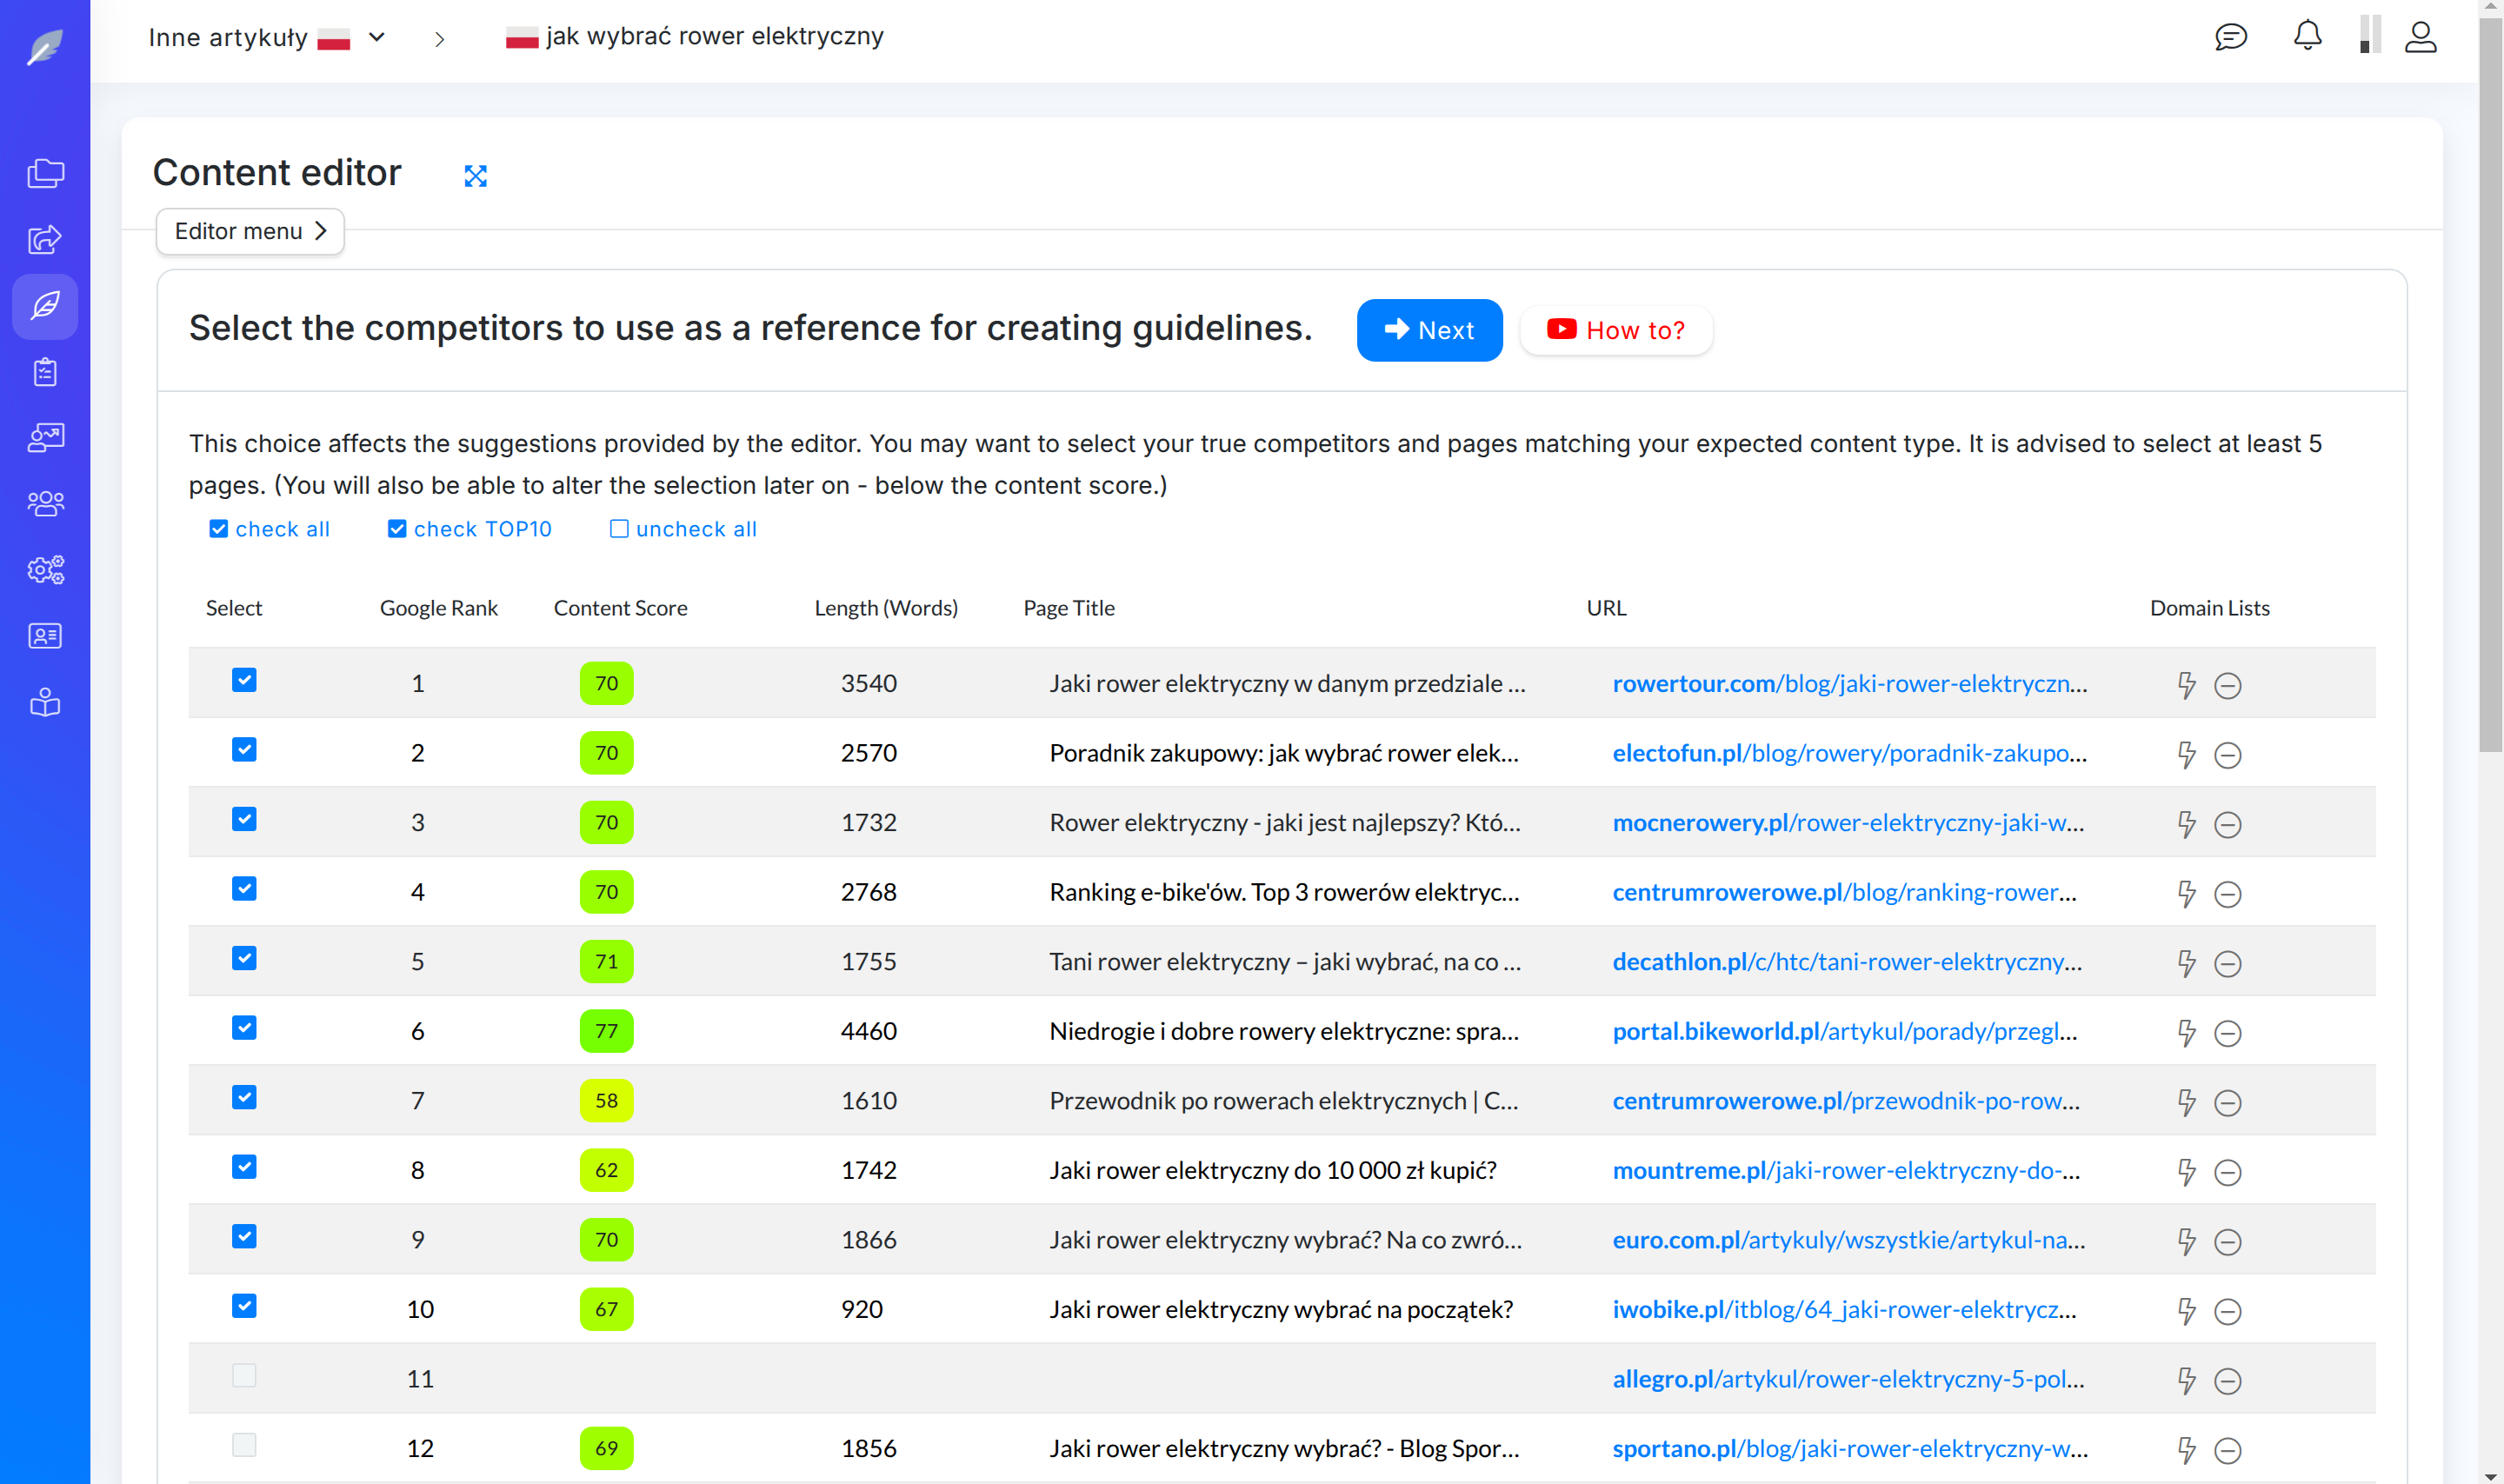2504x1484 pixels.
Task: Expand the Editor menu chevron
Action: click(x=321, y=231)
